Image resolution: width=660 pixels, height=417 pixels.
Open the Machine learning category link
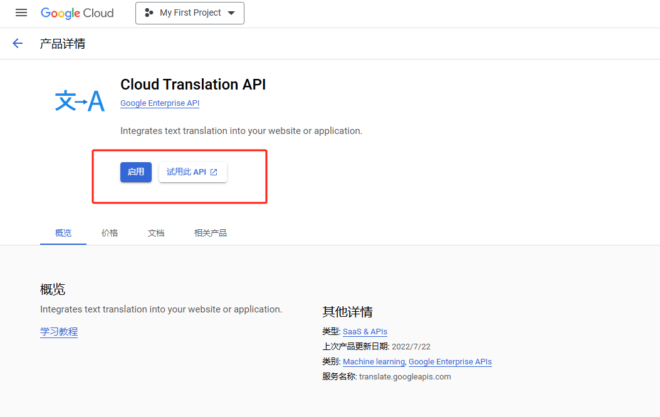point(374,361)
